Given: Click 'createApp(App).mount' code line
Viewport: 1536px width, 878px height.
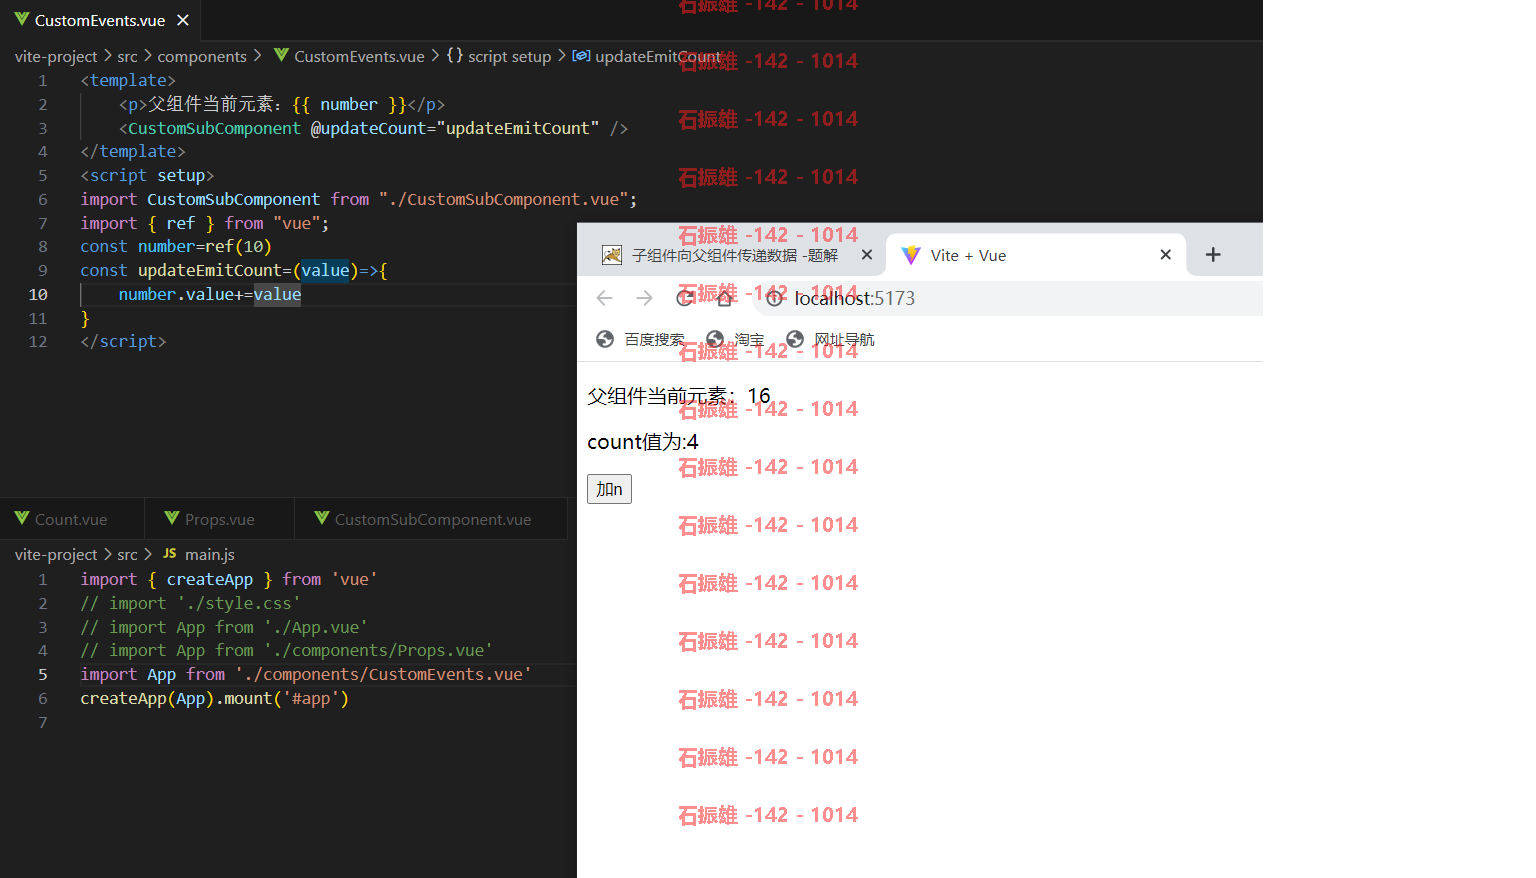Looking at the screenshot, I should 215,698.
